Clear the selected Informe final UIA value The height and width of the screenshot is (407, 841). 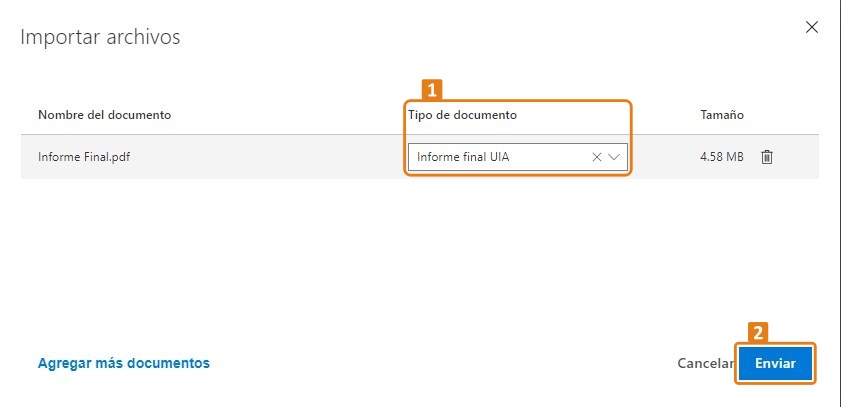(x=596, y=157)
